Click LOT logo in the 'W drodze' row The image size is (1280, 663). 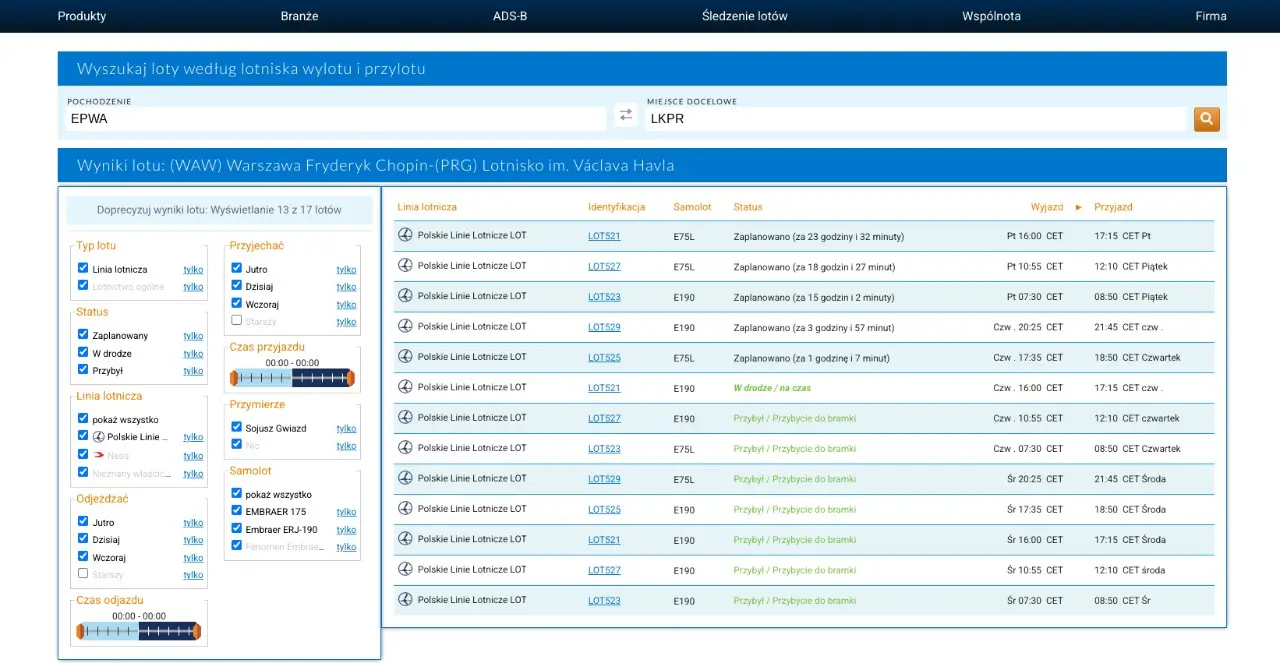[x=405, y=387]
